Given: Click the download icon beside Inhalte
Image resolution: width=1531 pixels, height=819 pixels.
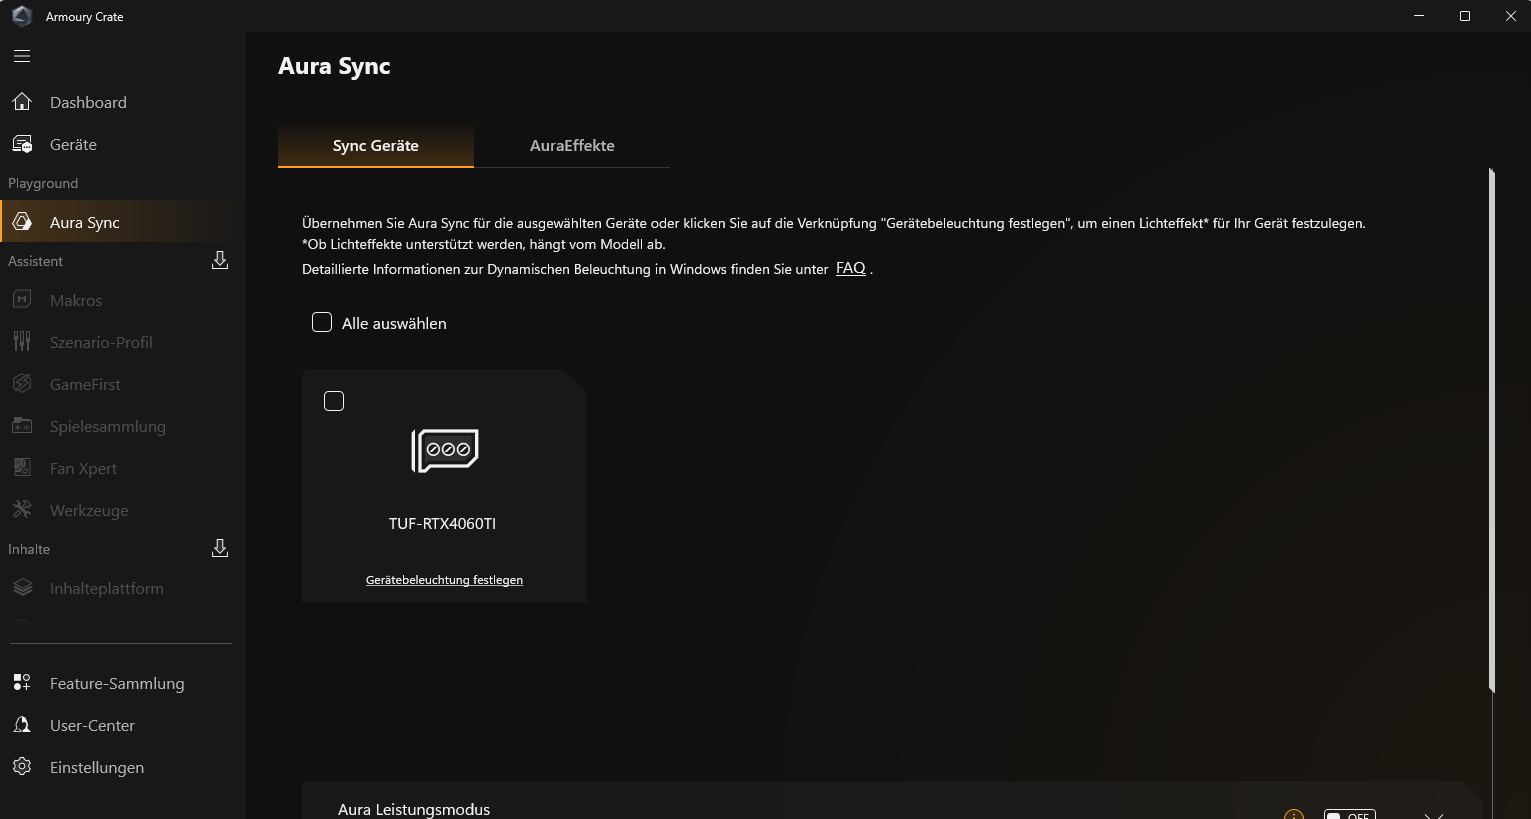Looking at the screenshot, I should coord(220,549).
